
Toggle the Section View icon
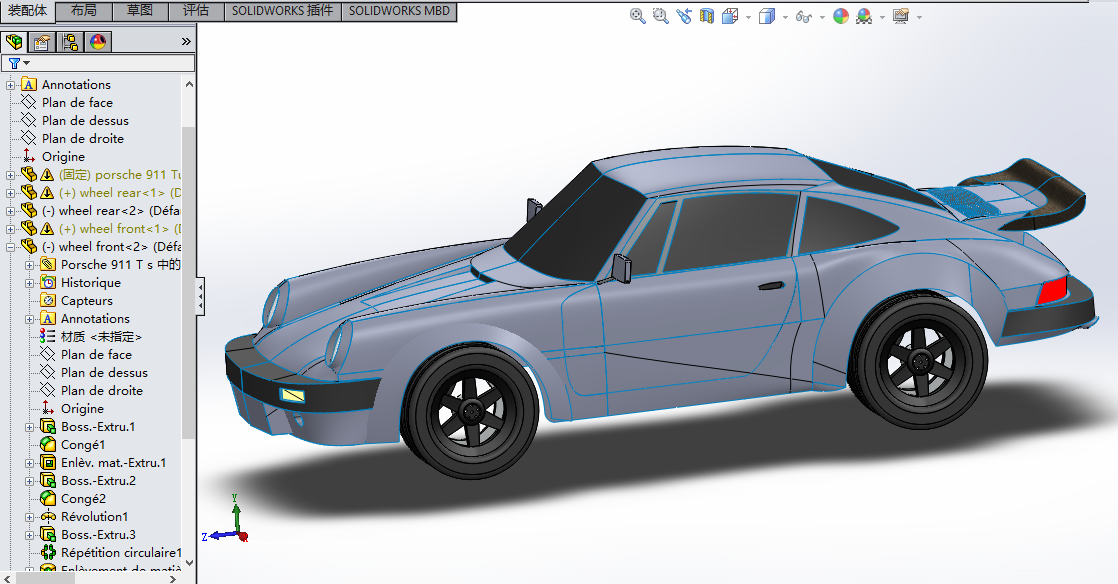707,16
